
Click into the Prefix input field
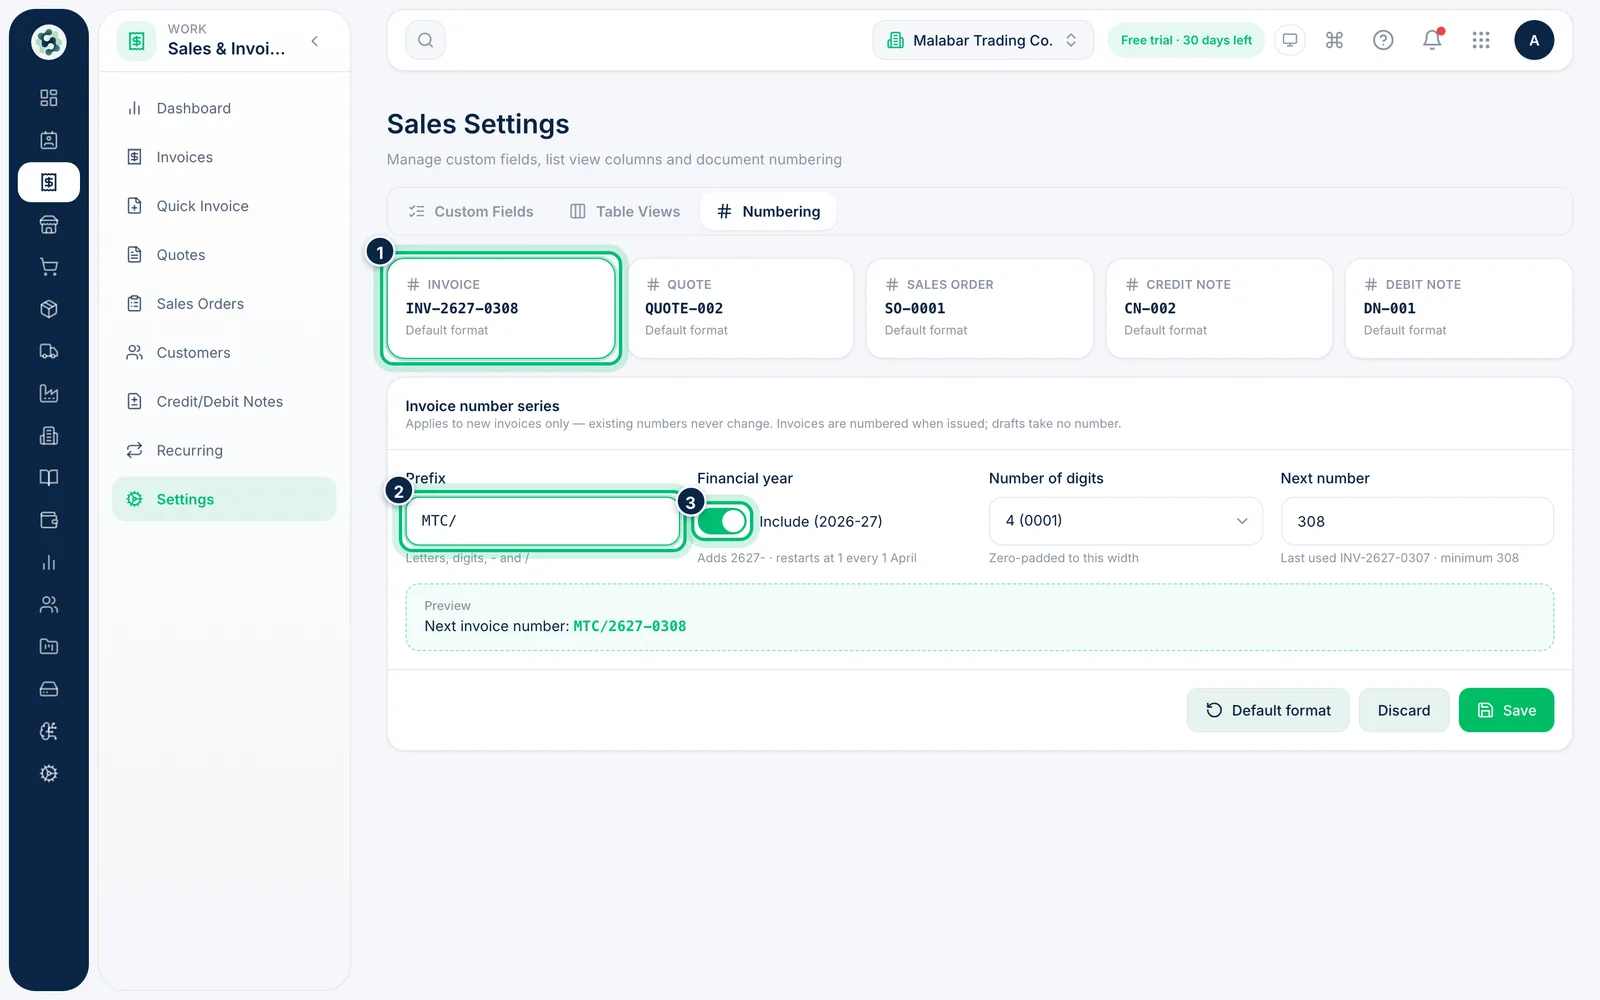542,521
